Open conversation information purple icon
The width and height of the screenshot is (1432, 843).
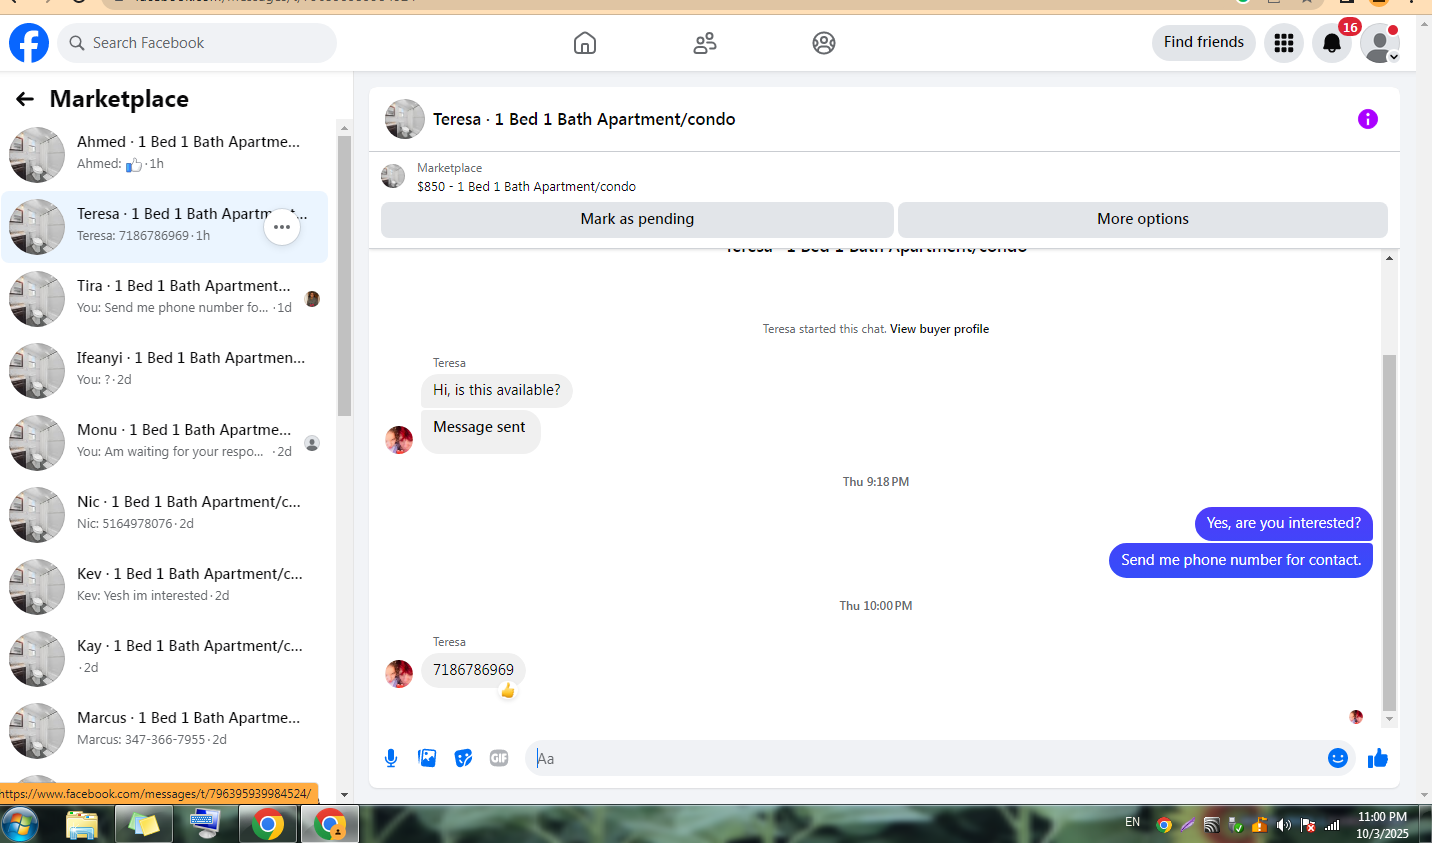pyautogui.click(x=1368, y=119)
